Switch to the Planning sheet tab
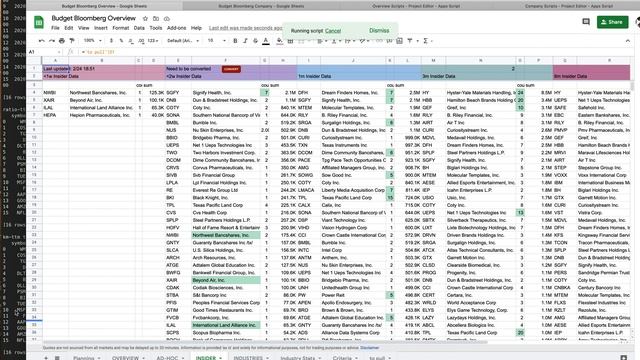Screen dimensions: 640x360 [x=84, y=358]
